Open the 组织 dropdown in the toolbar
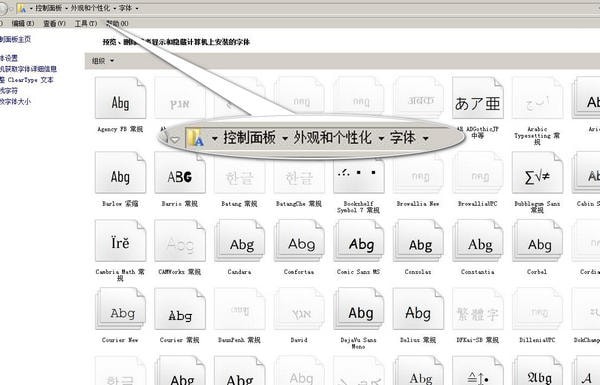Image resolution: width=600 pixels, height=385 pixels. point(103,60)
